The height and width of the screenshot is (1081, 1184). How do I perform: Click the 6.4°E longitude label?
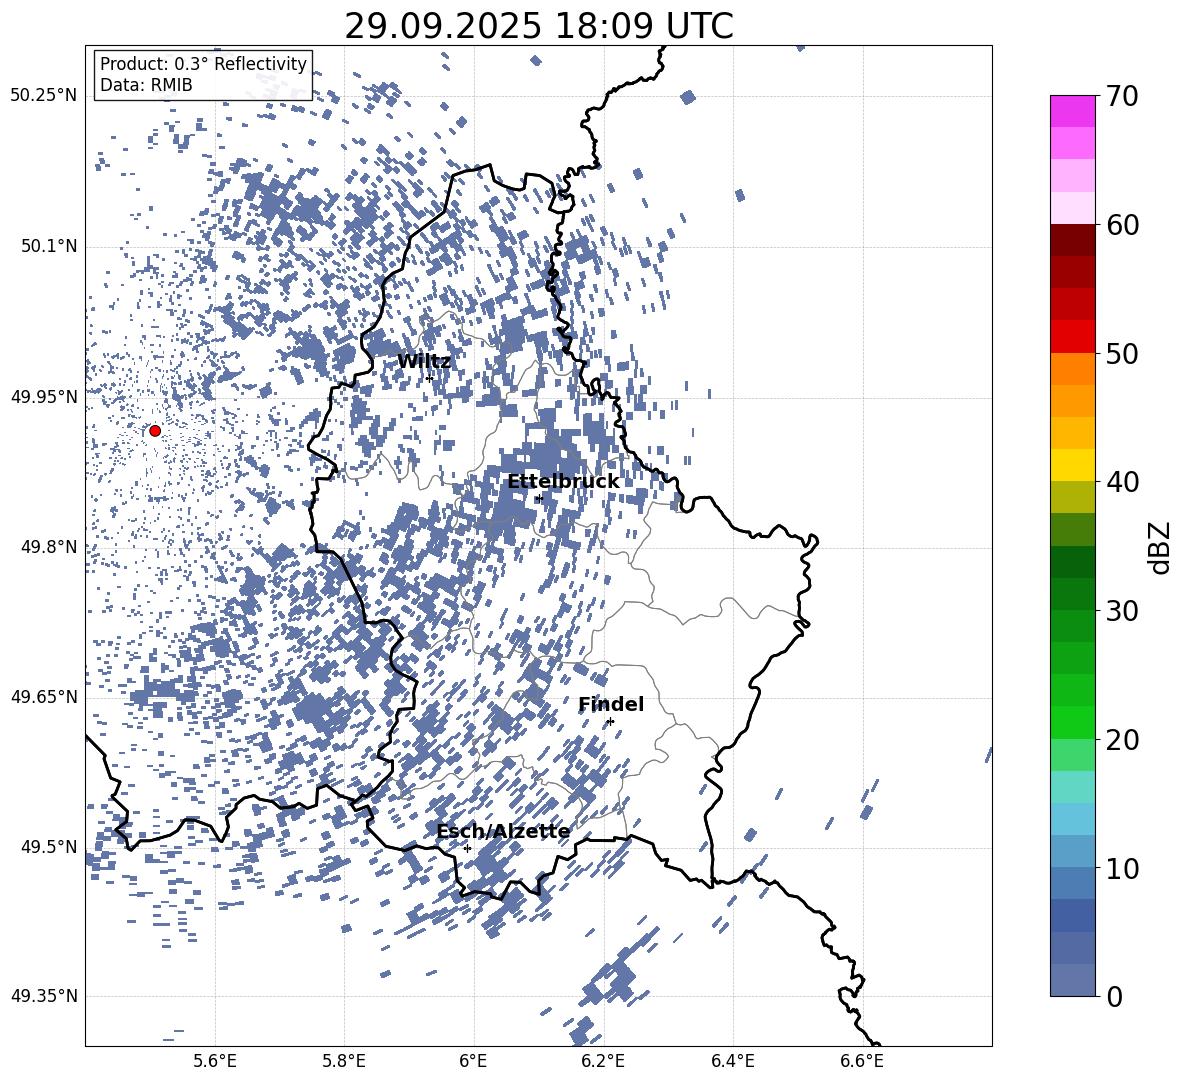(x=732, y=1061)
